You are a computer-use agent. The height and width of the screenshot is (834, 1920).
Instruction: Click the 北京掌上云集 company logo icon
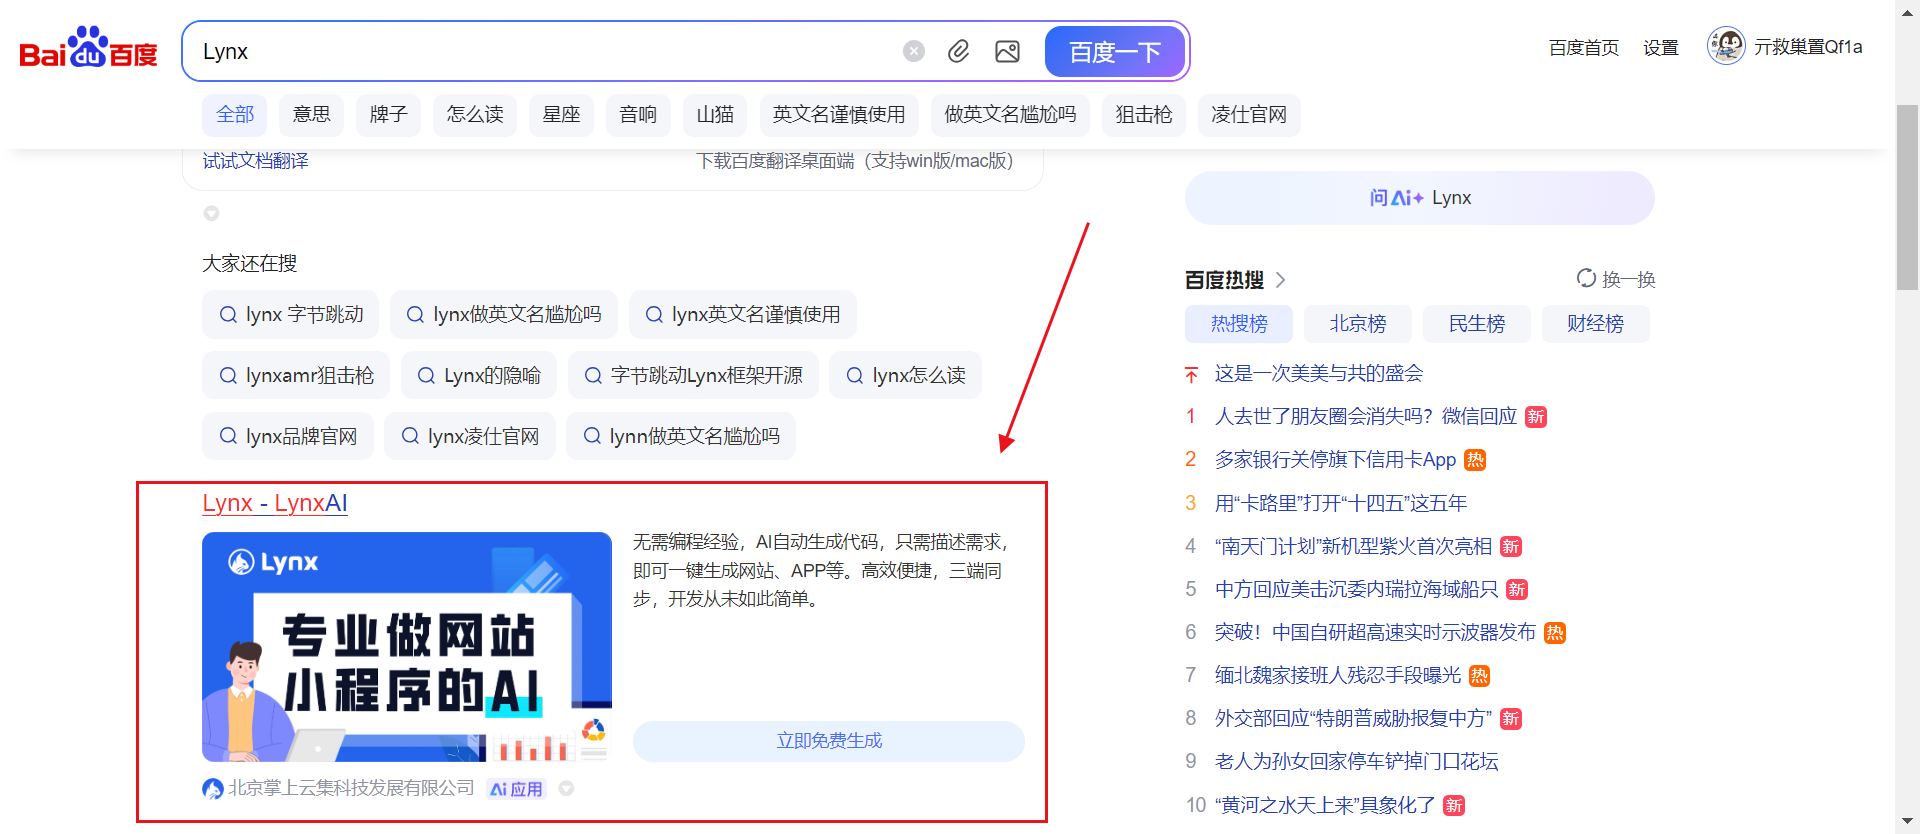coord(212,788)
